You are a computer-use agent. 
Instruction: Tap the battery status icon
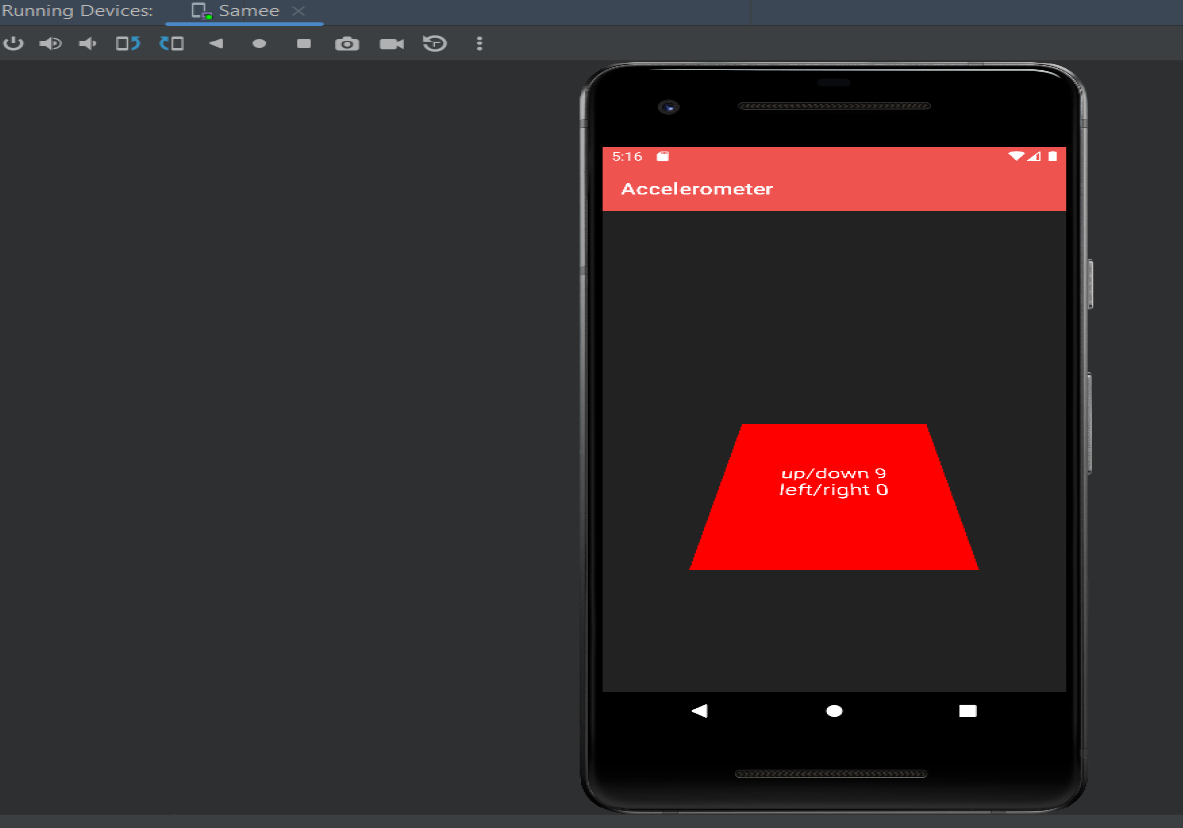pos(1052,156)
